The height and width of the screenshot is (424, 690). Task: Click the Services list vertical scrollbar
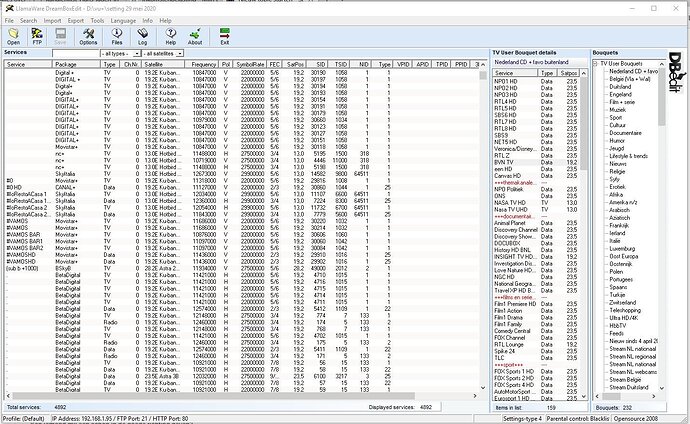(483, 226)
